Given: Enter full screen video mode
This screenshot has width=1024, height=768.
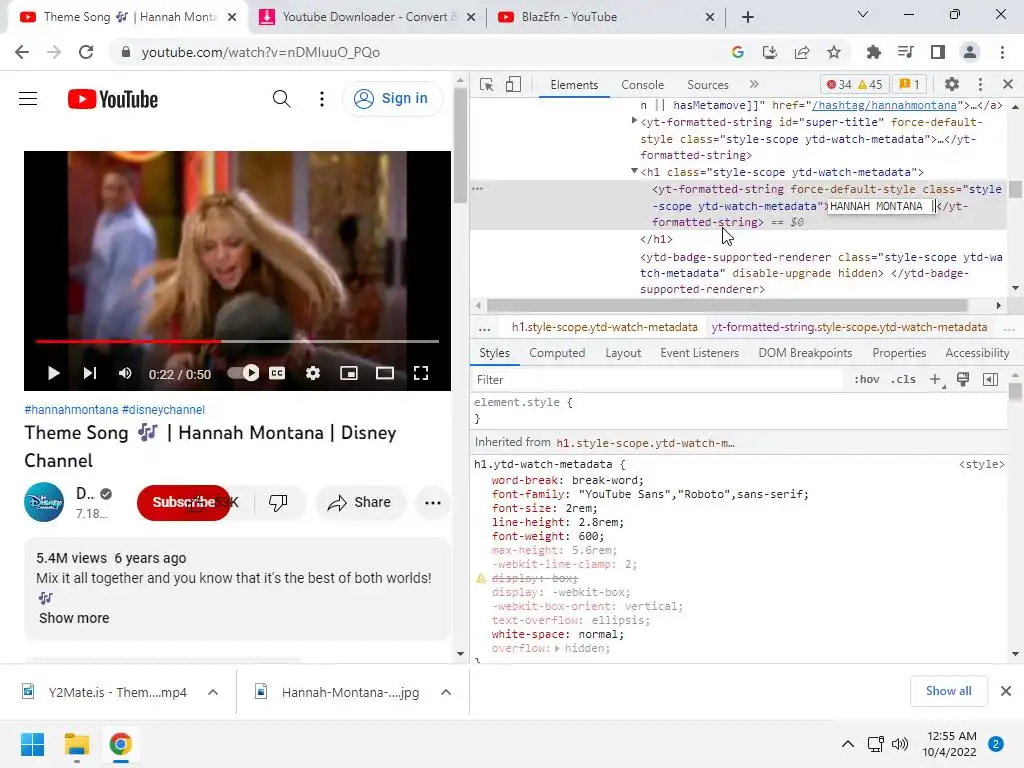Looking at the screenshot, I should (421, 373).
